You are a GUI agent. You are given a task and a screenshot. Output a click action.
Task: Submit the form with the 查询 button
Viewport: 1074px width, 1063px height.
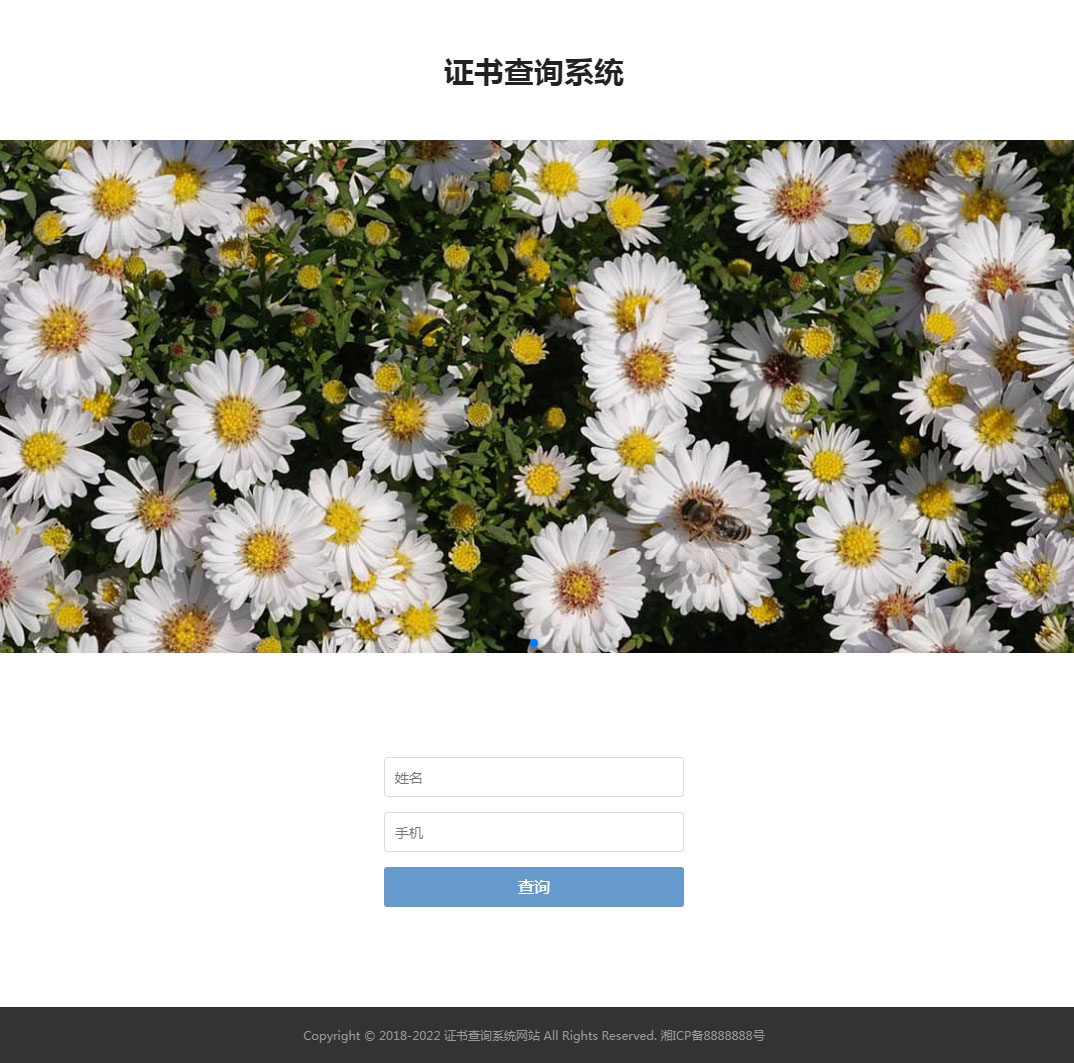pos(534,887)
